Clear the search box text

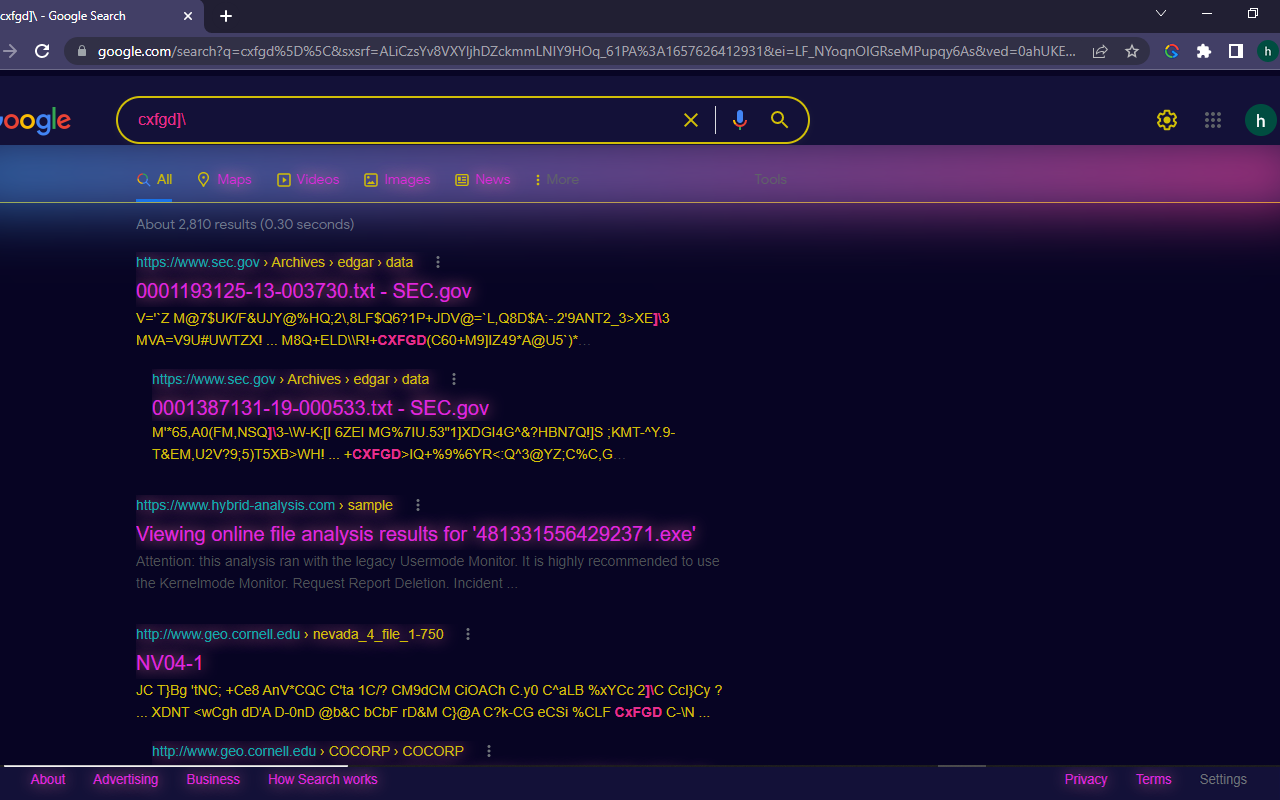point(690,120)
